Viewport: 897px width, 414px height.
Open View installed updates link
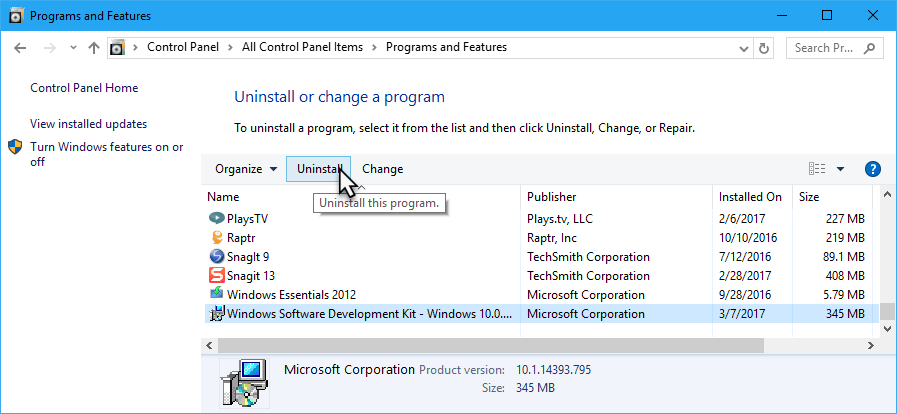88,124
